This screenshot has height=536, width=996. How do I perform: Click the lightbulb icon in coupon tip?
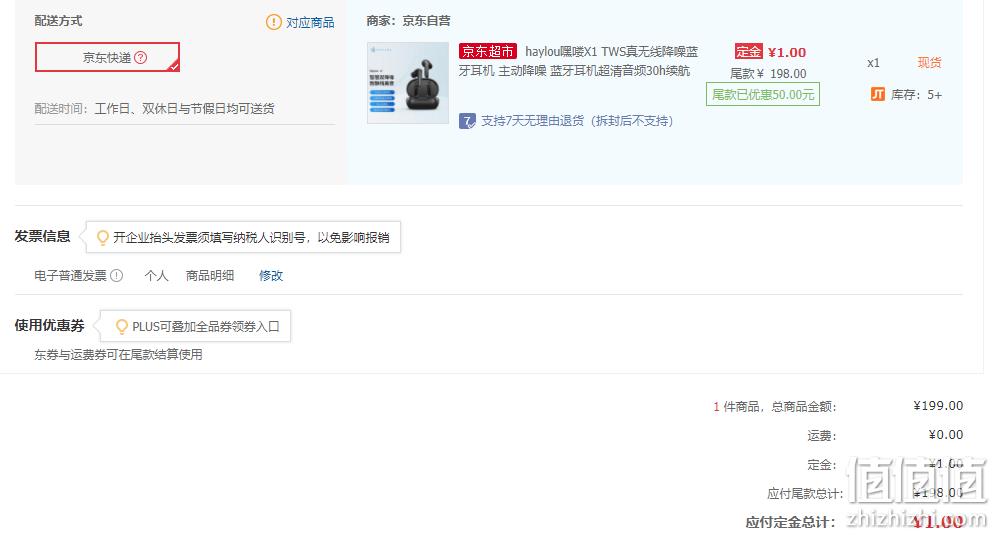pyautogui.click(x=121, y=326)
